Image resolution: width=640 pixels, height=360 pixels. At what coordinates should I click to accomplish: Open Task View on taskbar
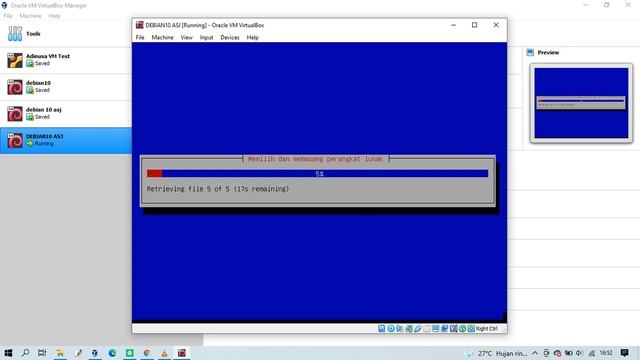point(42,353)
